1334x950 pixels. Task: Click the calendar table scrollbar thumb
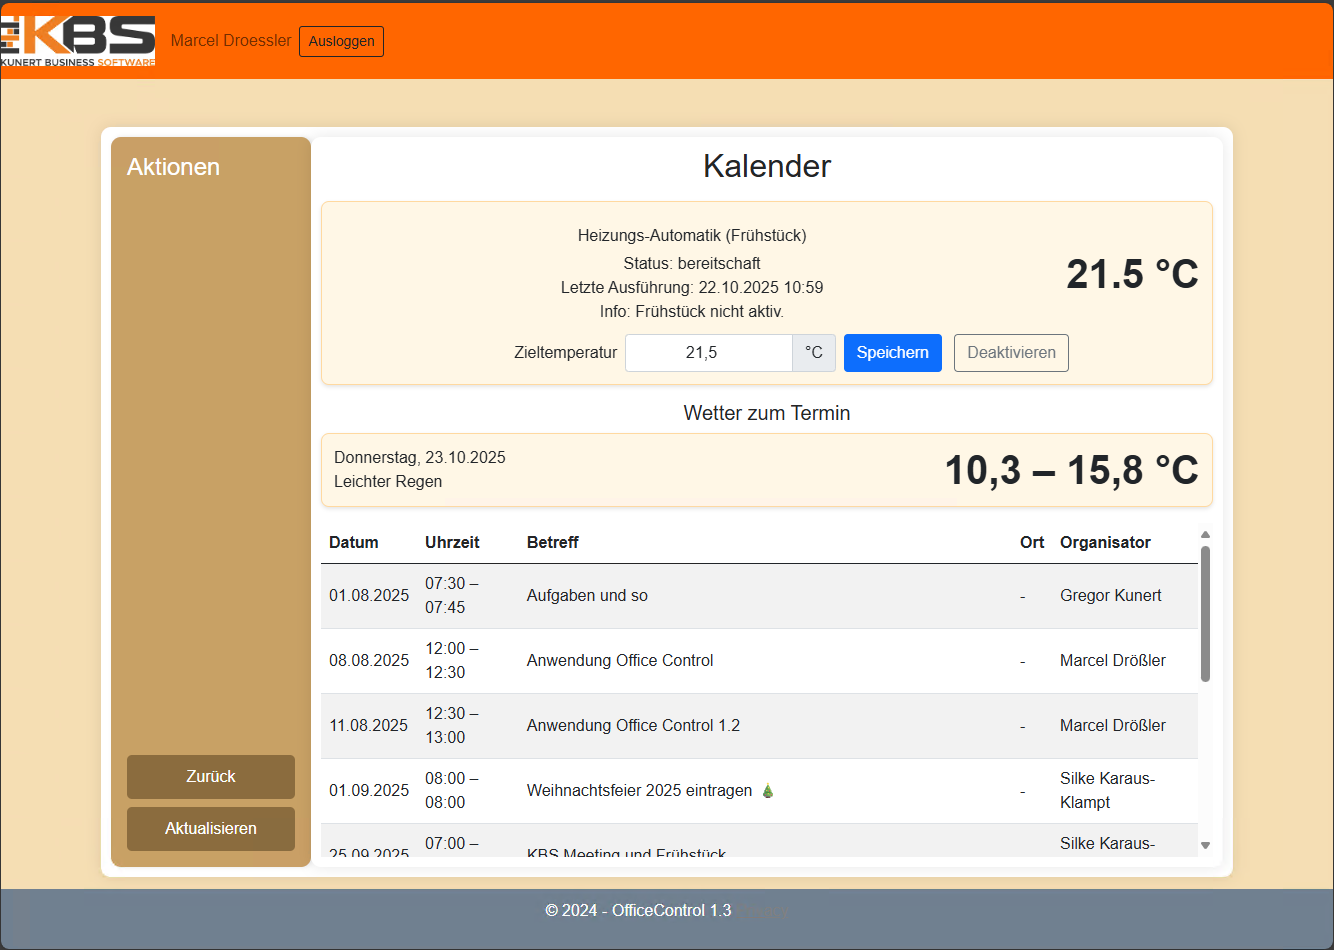point(1205,614)
